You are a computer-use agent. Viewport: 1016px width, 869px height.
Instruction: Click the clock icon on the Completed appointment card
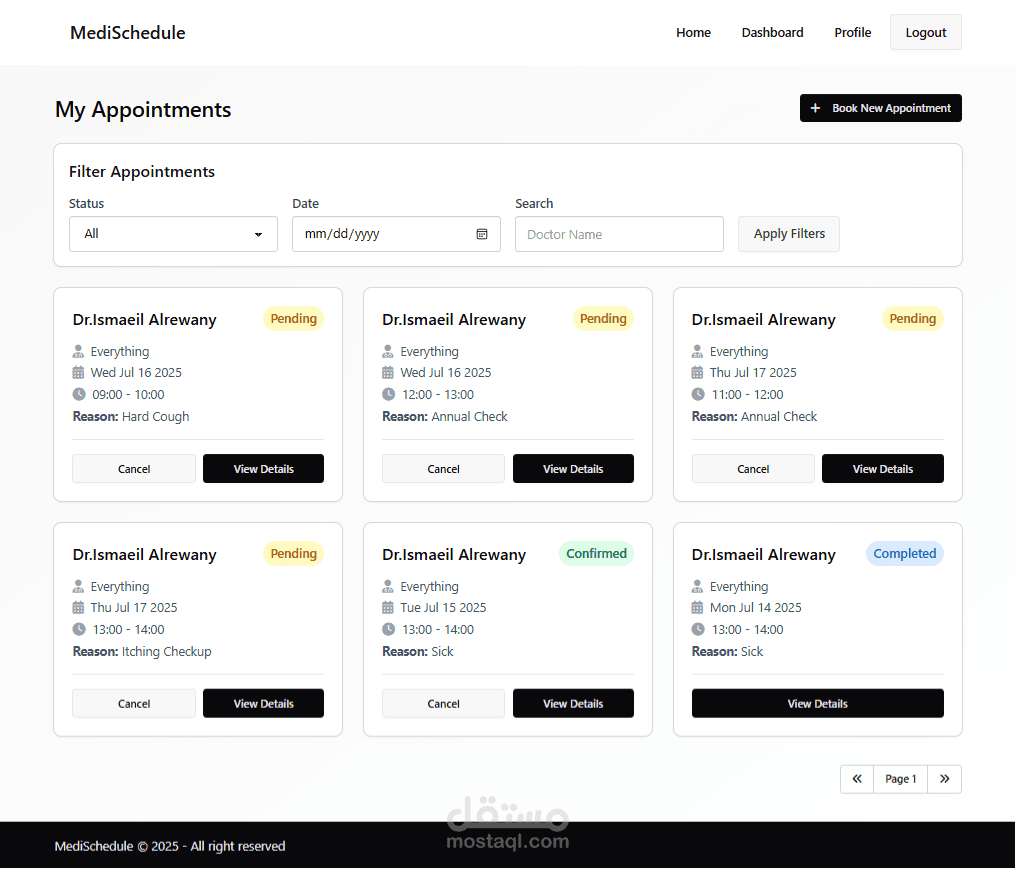(697, 629)
